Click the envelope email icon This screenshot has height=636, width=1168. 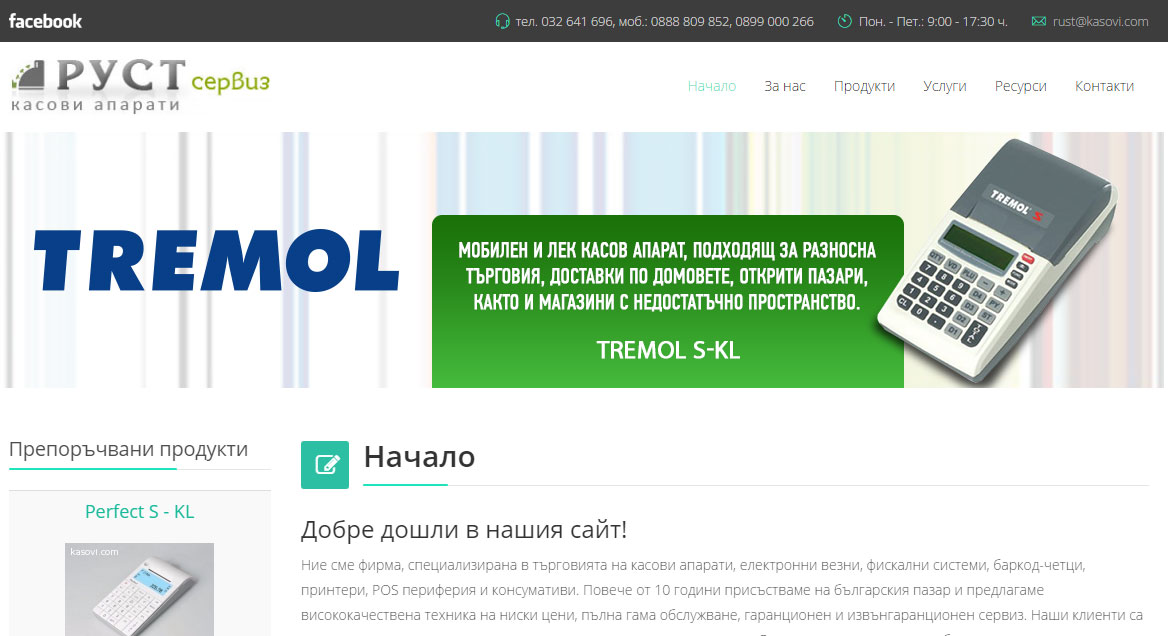tap(1038, 21)
